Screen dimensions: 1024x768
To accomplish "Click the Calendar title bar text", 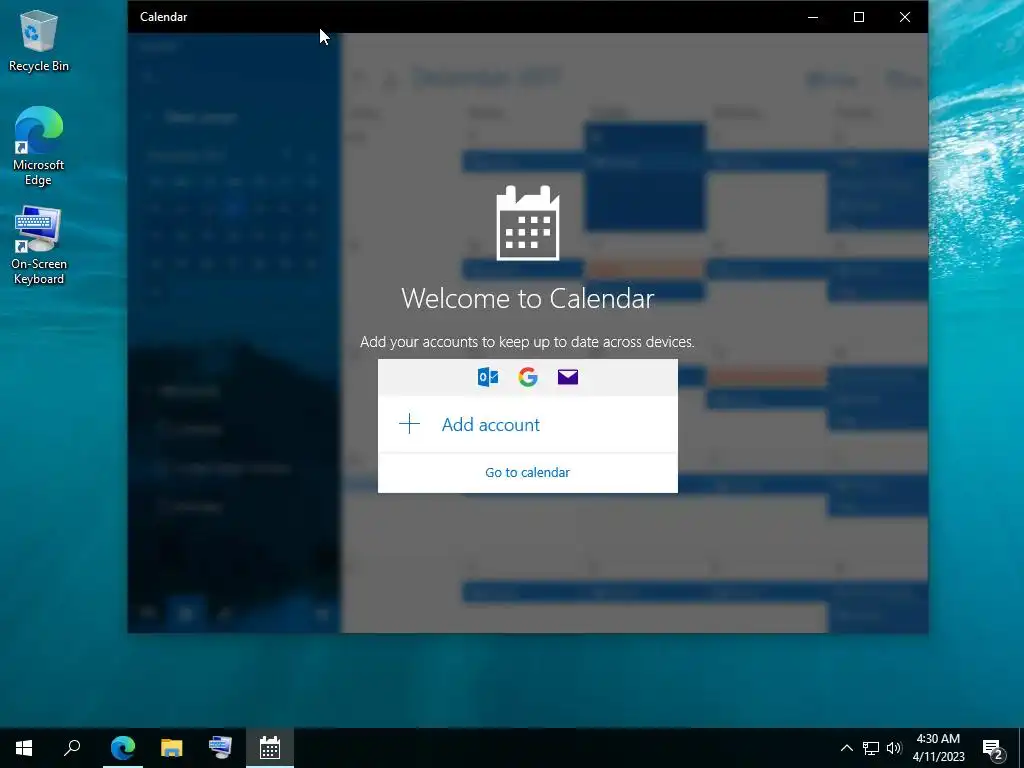I will 163,17.
